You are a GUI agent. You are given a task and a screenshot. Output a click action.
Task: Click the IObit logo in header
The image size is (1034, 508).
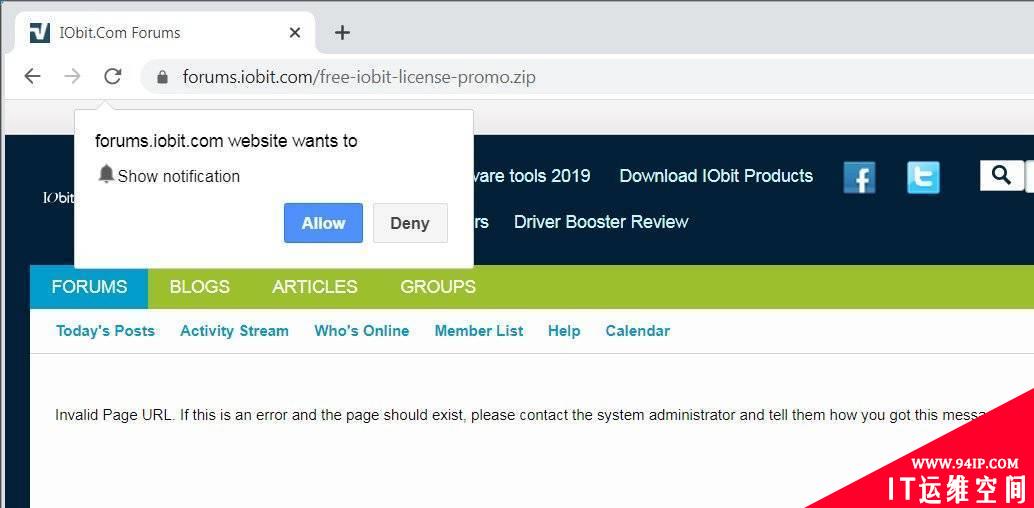58,198
